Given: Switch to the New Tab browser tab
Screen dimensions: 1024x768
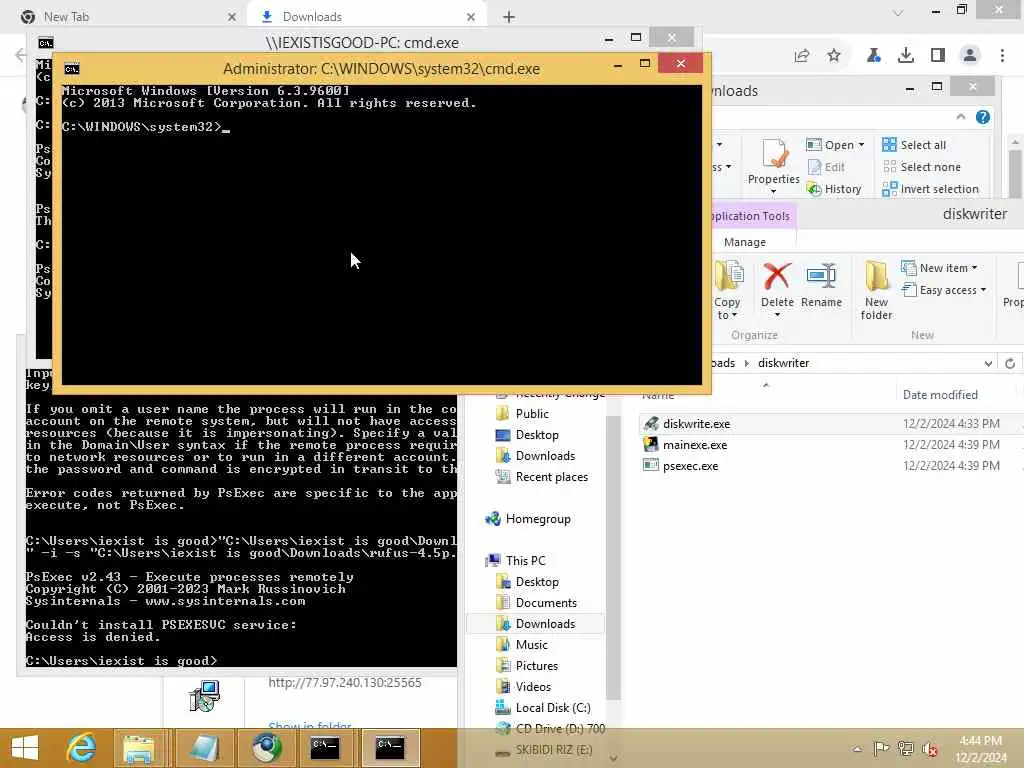Looking at the screenshot, I should click(x=127, y=17).
